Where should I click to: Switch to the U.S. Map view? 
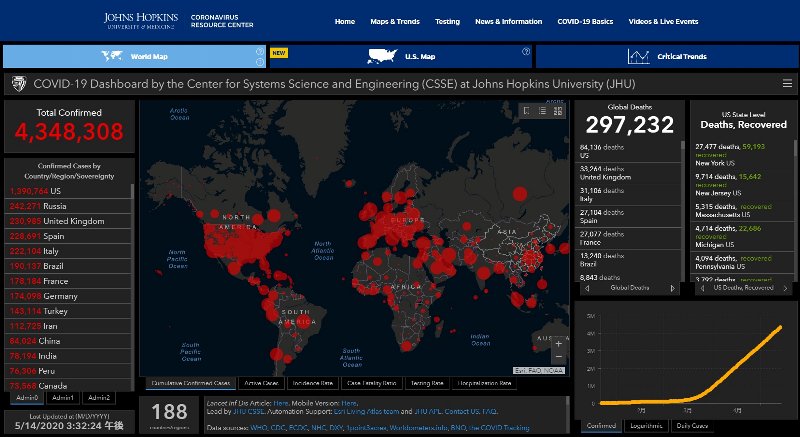[401, 56]
